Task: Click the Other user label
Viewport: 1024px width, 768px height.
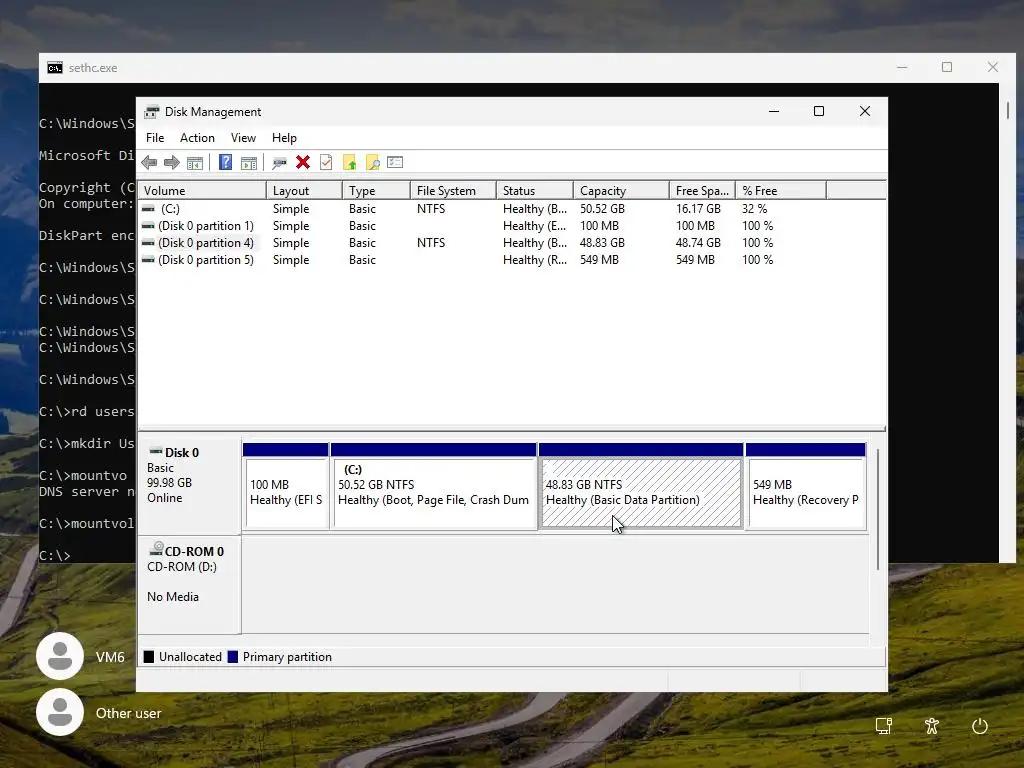Action: [x=129, y=713]
